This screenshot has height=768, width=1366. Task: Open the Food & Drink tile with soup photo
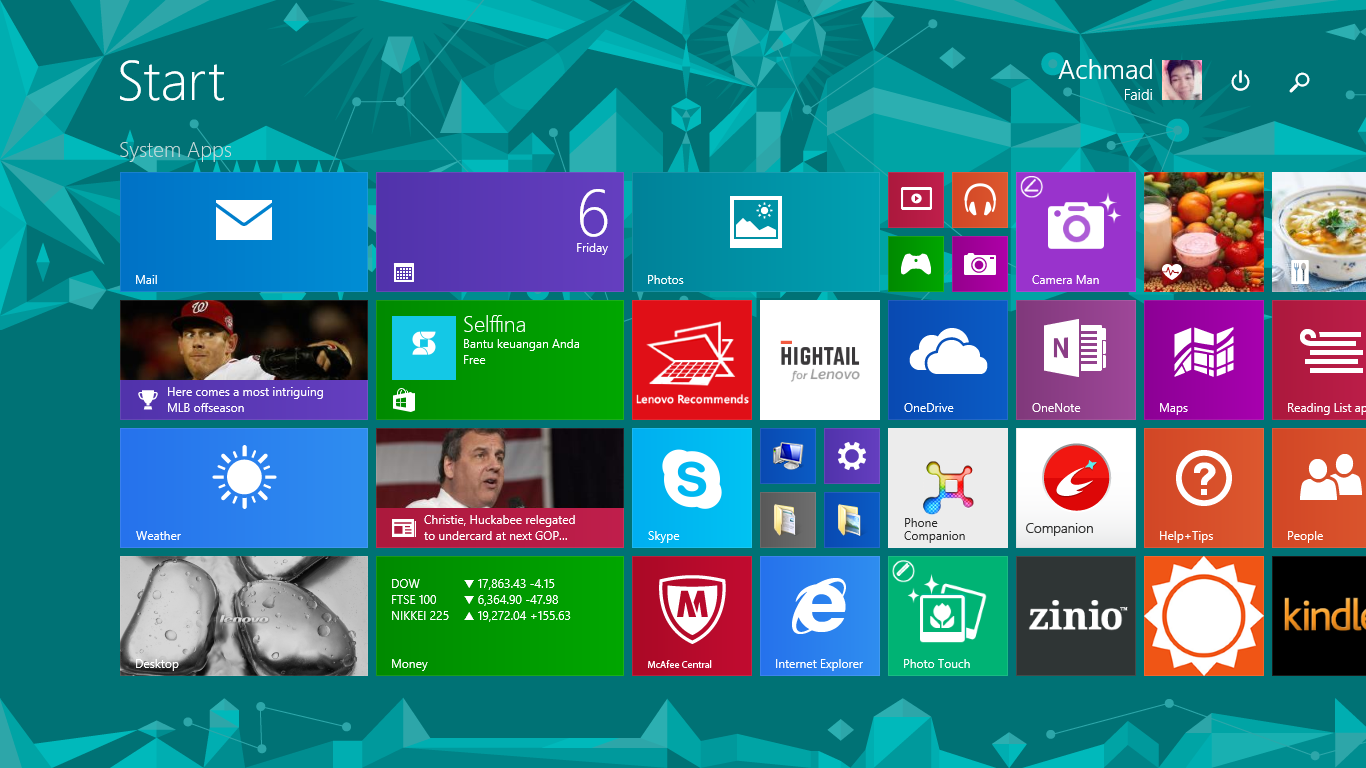(x=1319, y=232)
